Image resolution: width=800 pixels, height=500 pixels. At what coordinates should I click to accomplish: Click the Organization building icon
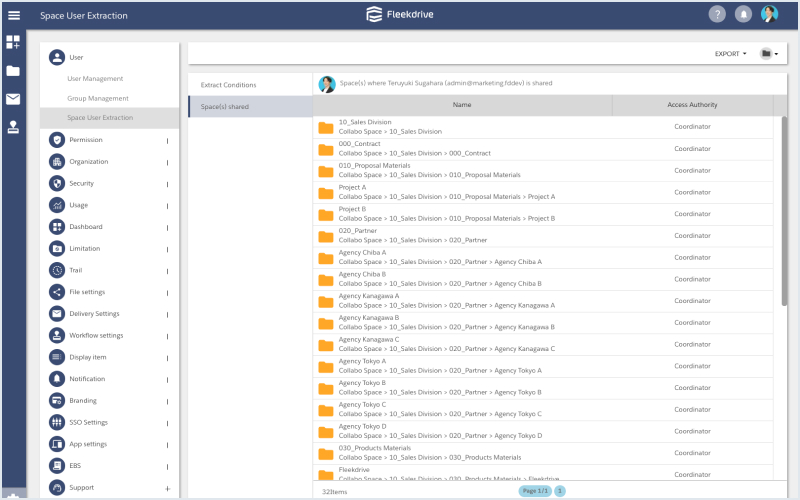(57, 161)
